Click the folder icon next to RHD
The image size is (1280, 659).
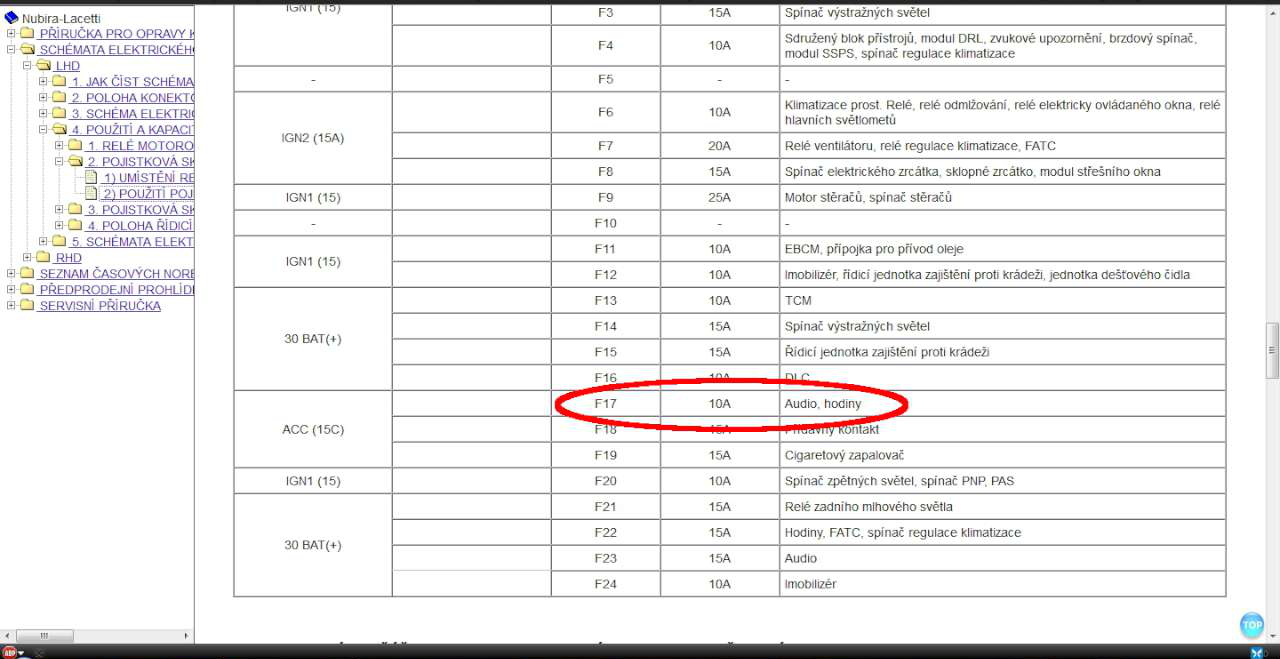point(43,258)
